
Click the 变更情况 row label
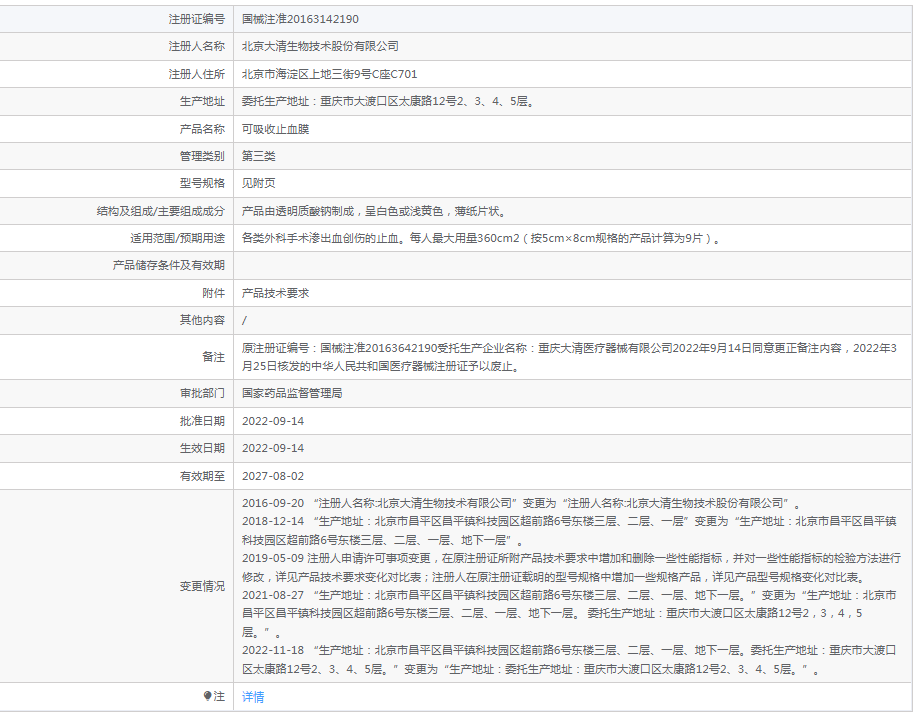[x=202, y=586]
